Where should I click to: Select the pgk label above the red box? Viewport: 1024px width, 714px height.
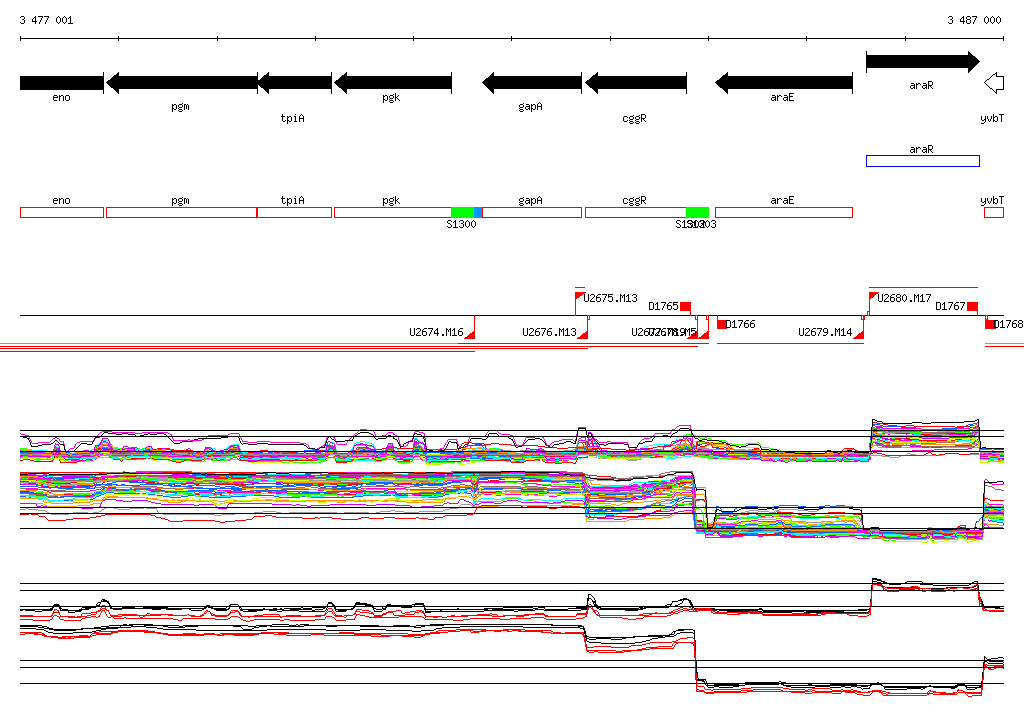(x=391, y=201)
